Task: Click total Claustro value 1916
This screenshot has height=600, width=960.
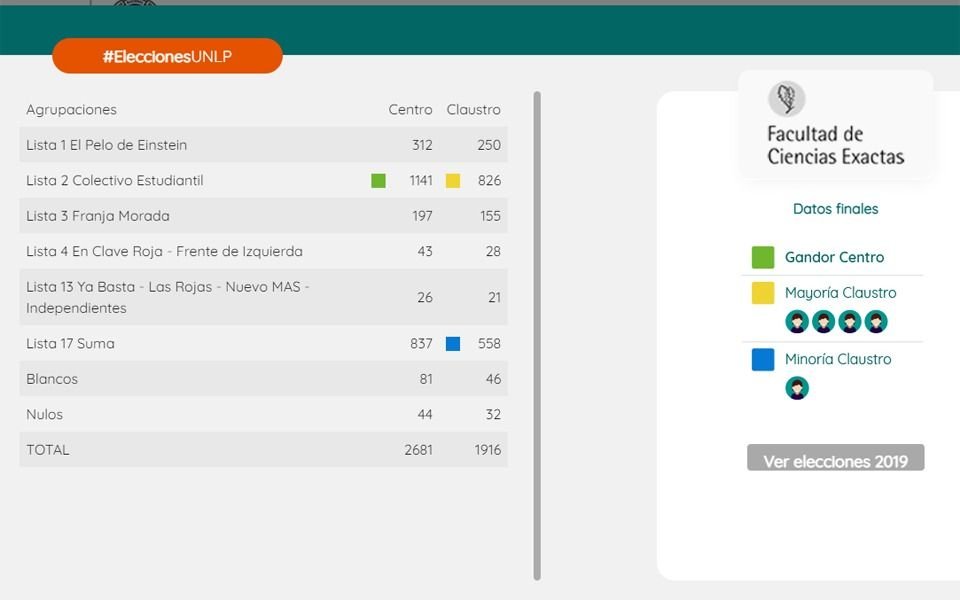Action: (x=487, y=450)
